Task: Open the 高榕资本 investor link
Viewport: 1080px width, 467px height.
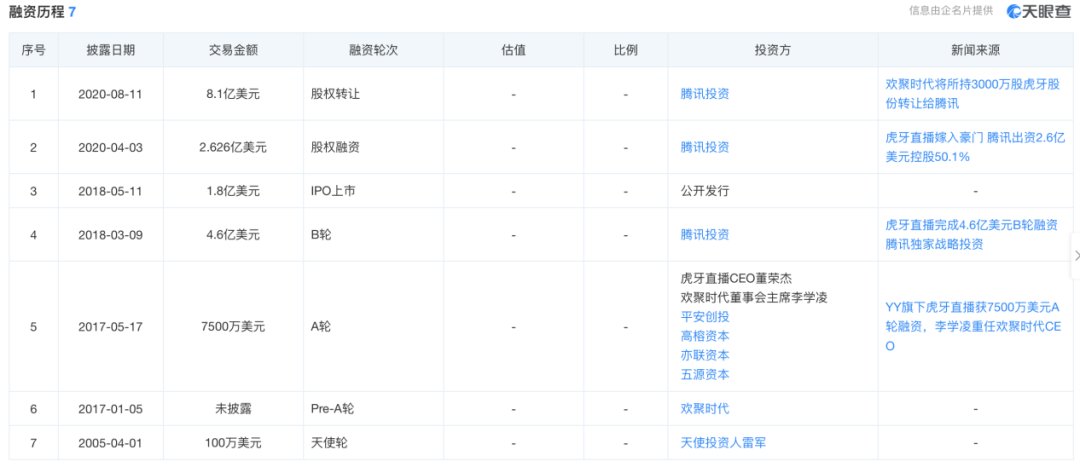Action: tap(705, 336)
